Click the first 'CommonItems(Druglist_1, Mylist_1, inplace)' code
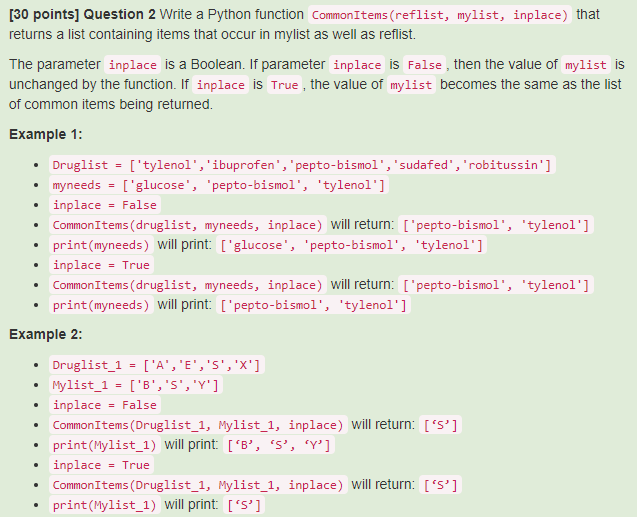Viewport: 637px width, 517px height. coord(198,425)
